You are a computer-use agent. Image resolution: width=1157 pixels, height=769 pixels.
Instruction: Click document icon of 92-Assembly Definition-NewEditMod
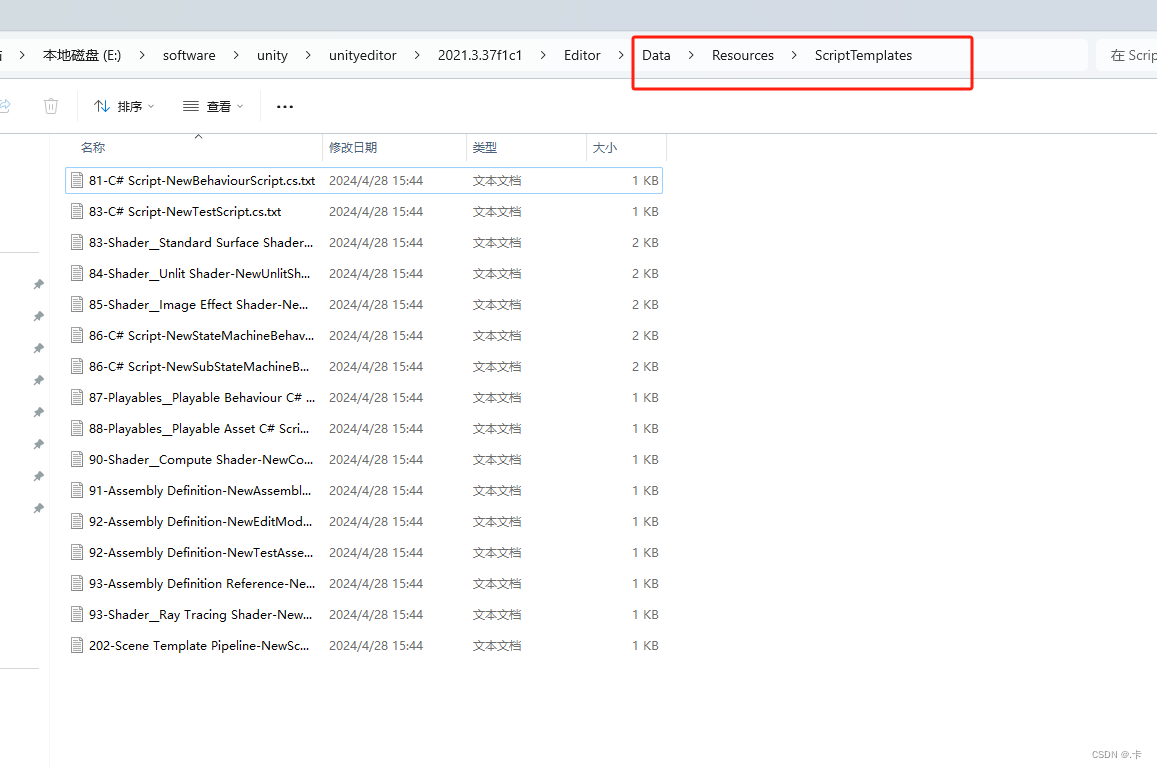pyautogui.click(x=77, y=522)
